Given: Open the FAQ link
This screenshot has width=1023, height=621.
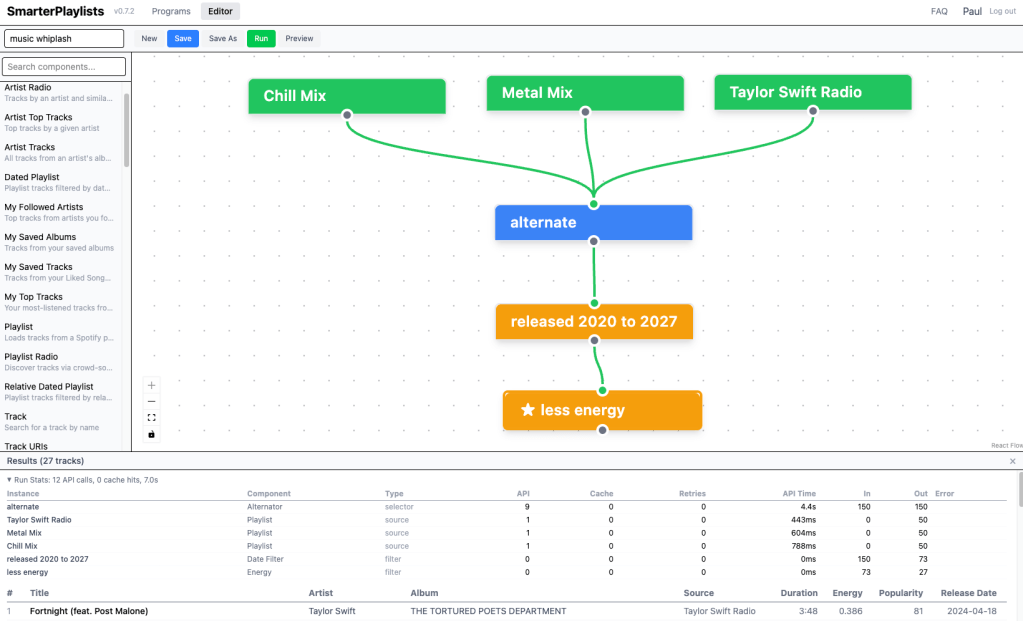Looking at the screenshot, I should pyautogui.click(x=939, y=11).
